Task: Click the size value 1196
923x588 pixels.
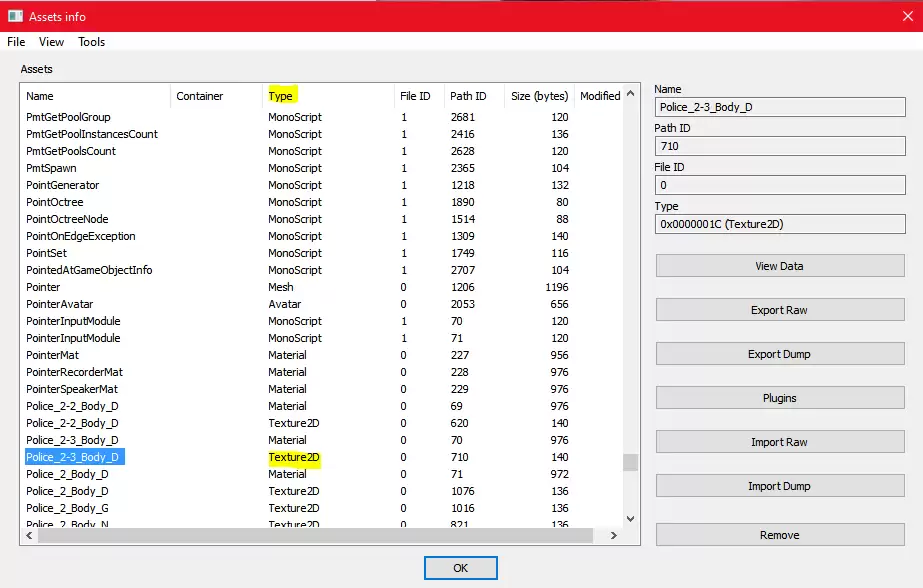Action: [x=557, y=287]
